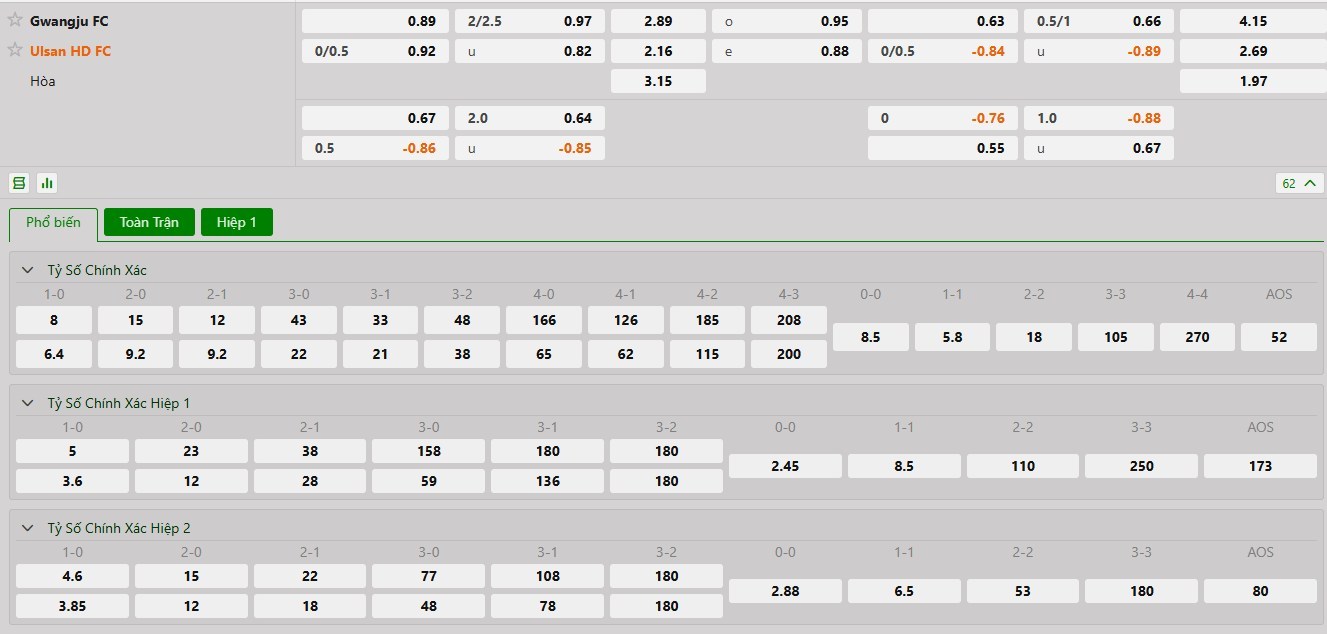
Task: Pick Hiệp 2 AOS odds 80
Action: [1260, 591]
